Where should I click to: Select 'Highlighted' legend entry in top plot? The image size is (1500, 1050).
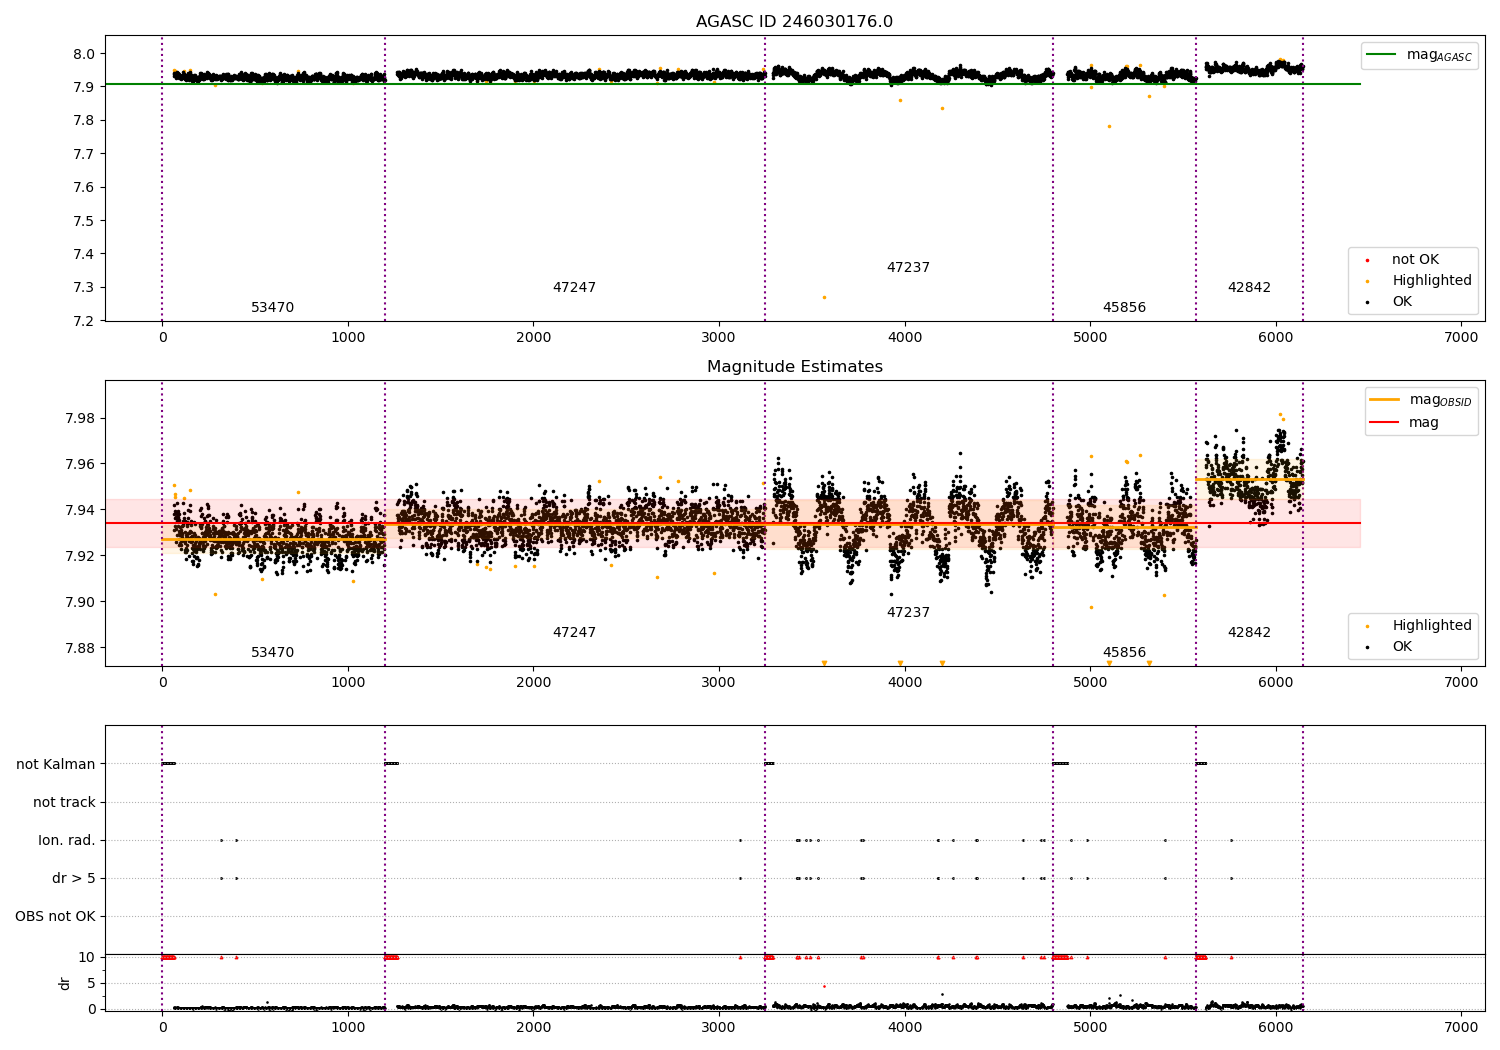[1432, 281]
